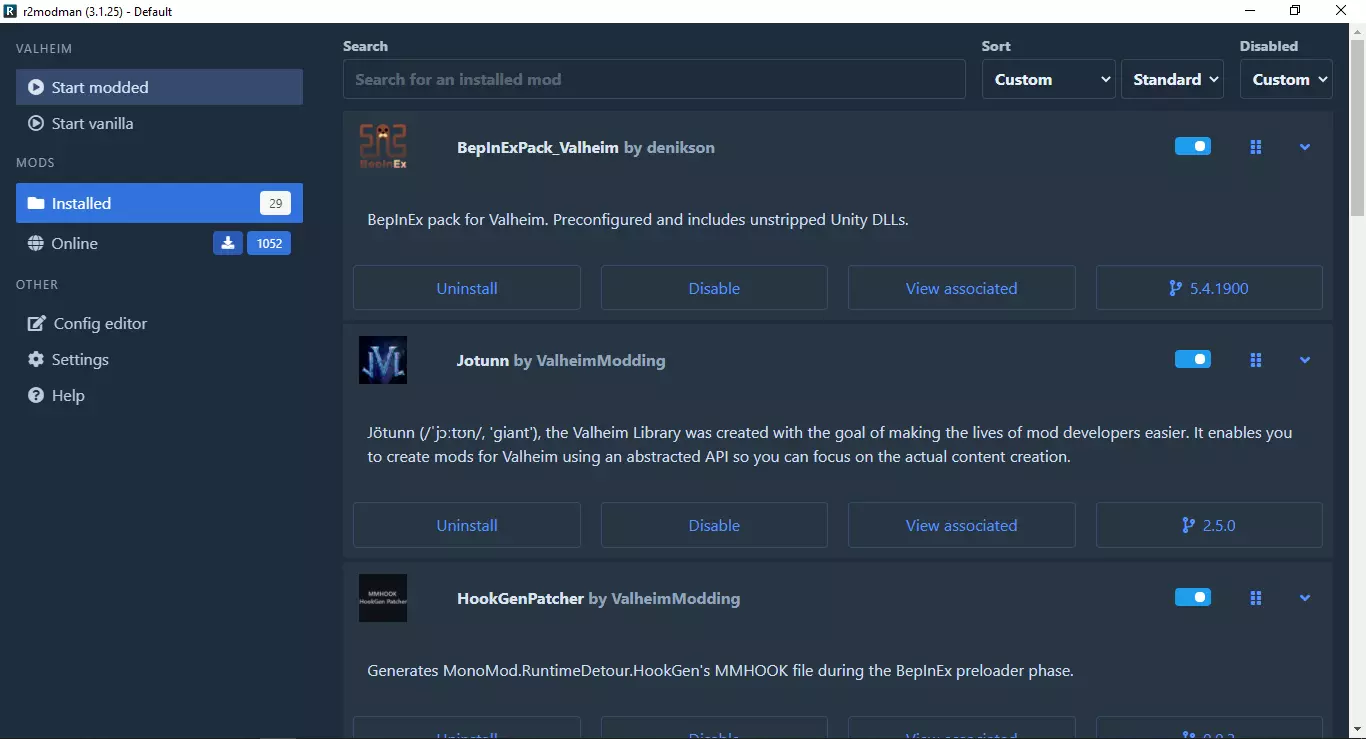
Task: Click the BepInEx mod icon
Action: tap(383, 147)
